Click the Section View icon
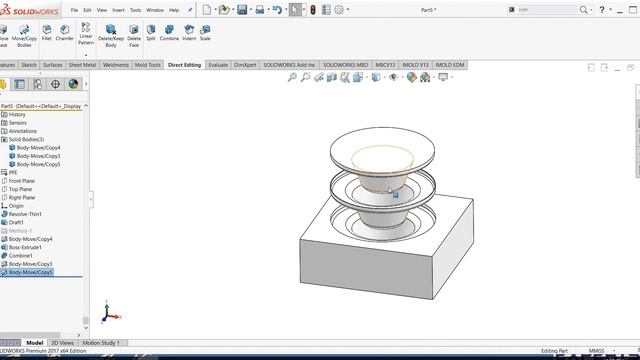640x360 pixels. (332, 77)
